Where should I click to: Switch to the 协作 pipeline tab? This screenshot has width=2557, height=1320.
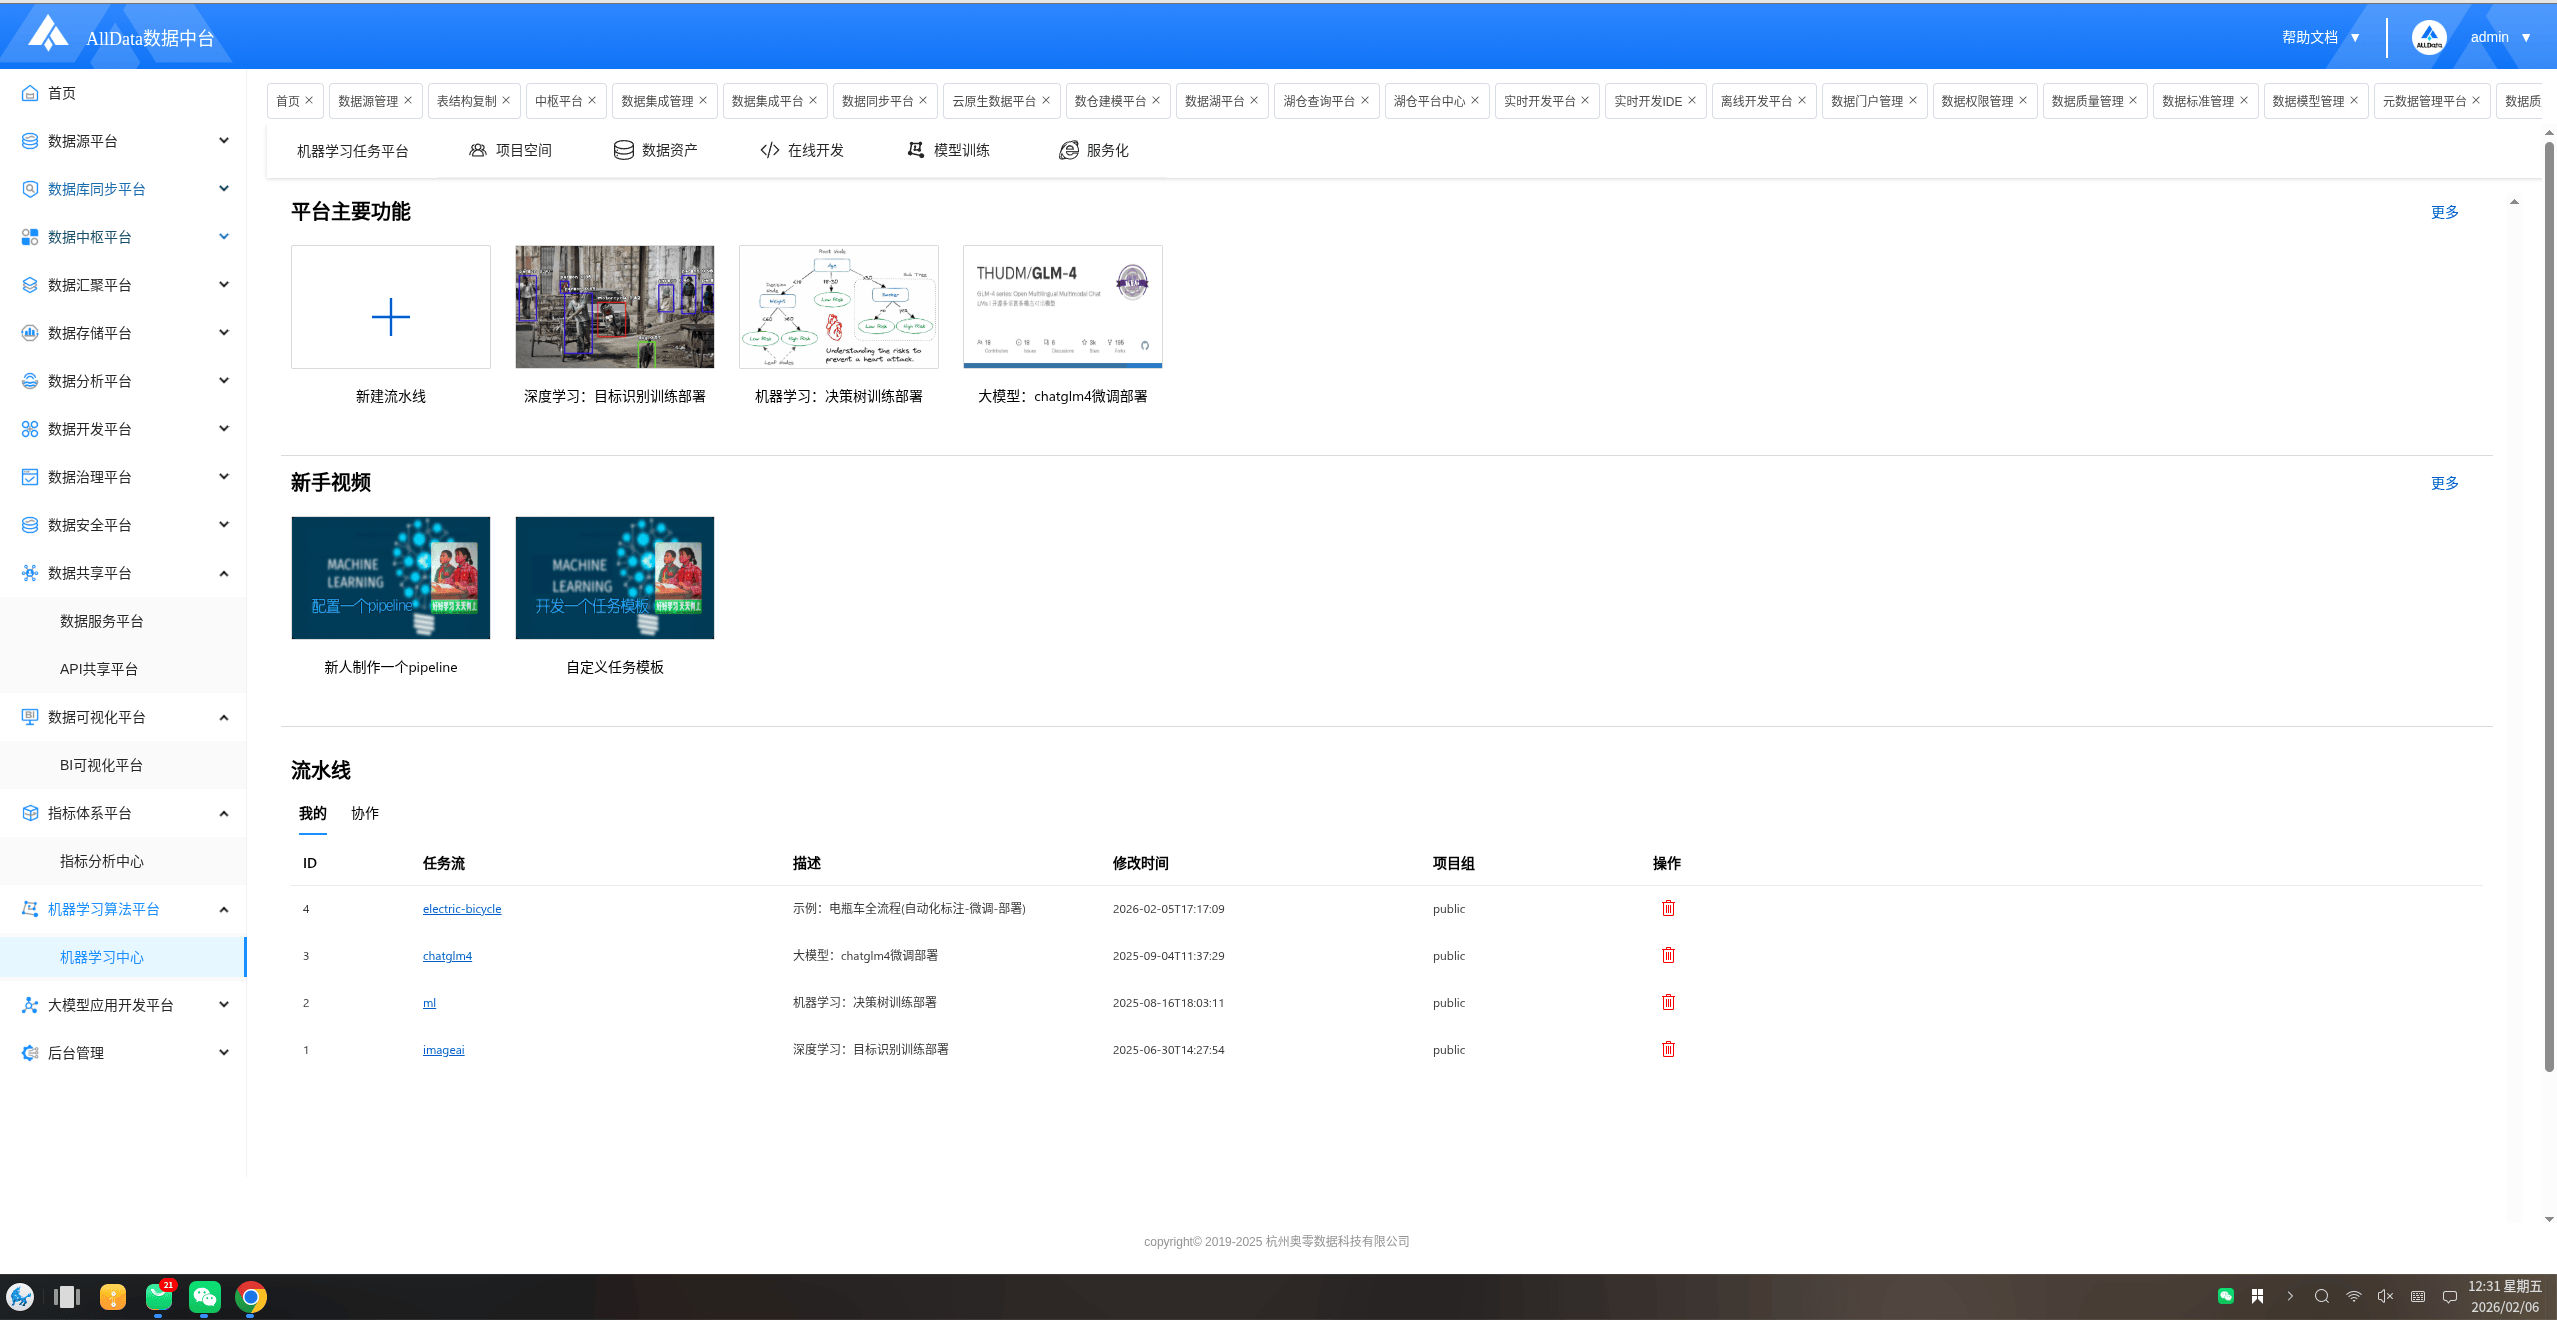tap(364, 813)
